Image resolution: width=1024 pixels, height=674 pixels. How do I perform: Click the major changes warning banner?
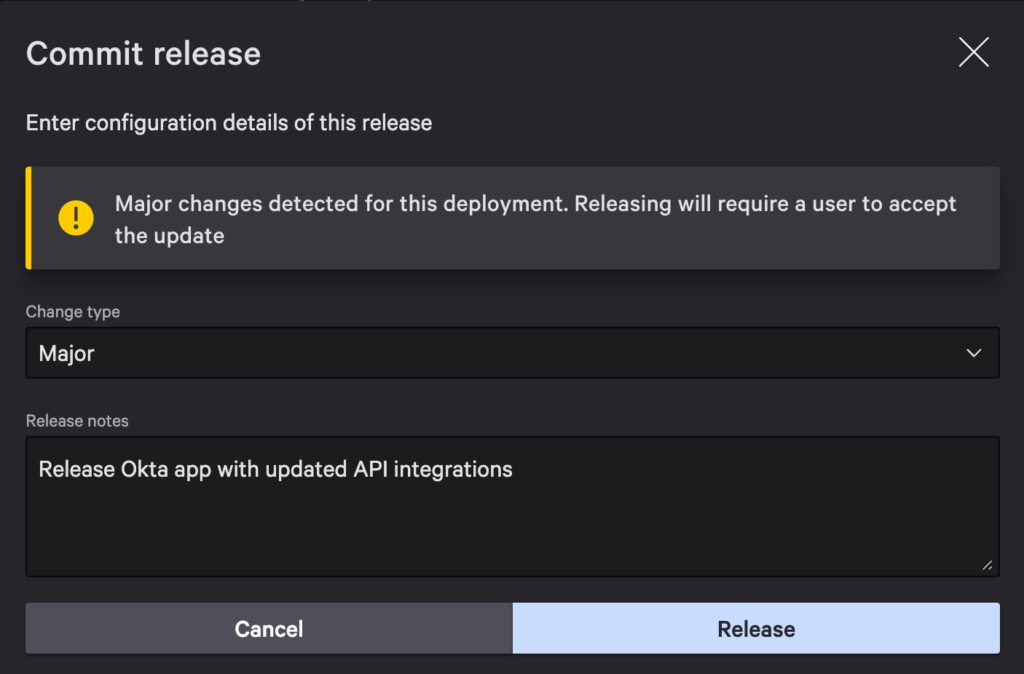[512, 218]
